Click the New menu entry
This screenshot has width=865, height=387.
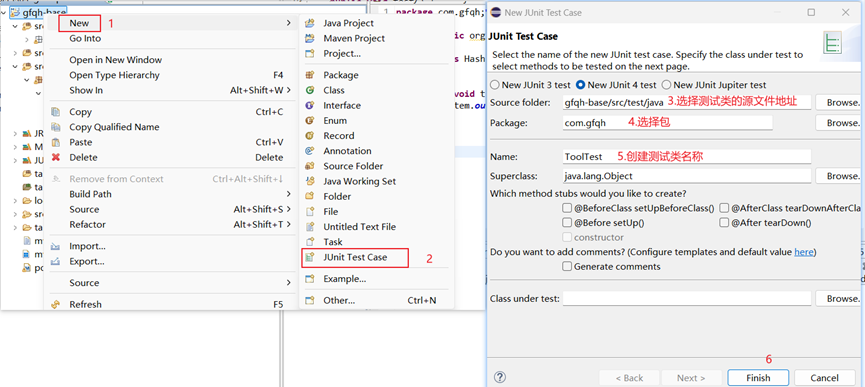[79, 23]
